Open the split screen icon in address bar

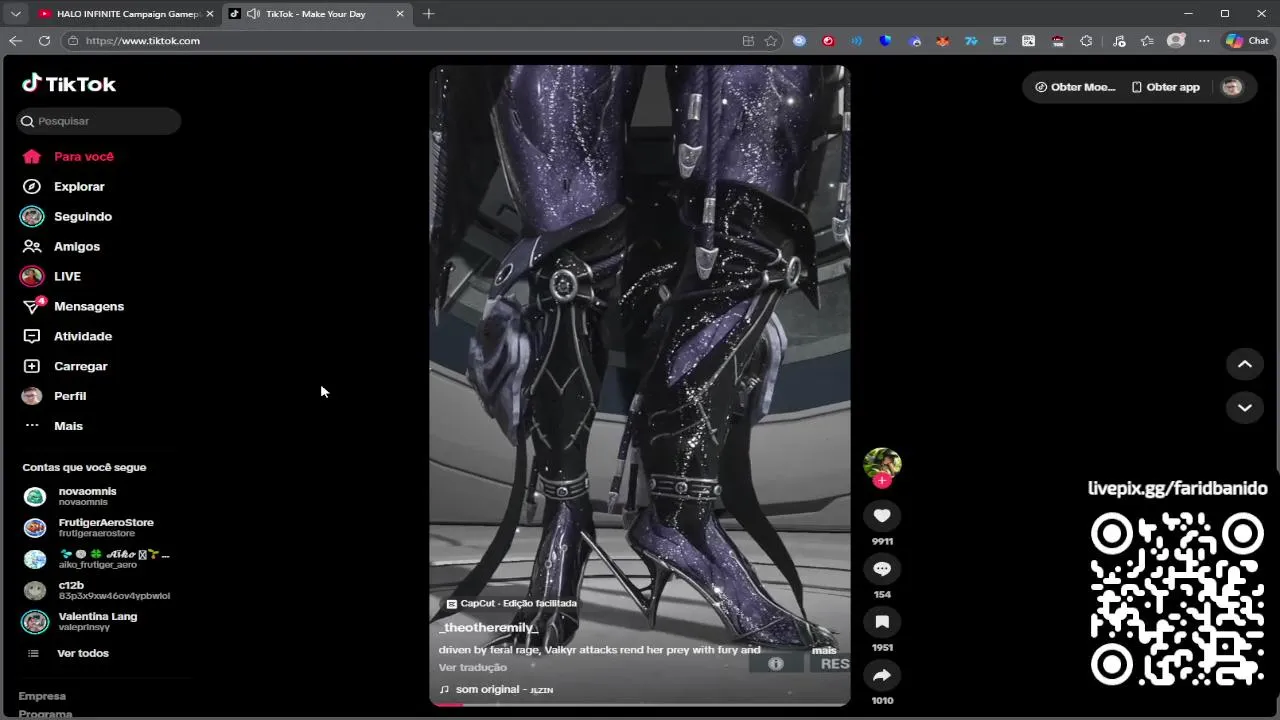click(748, 41)
